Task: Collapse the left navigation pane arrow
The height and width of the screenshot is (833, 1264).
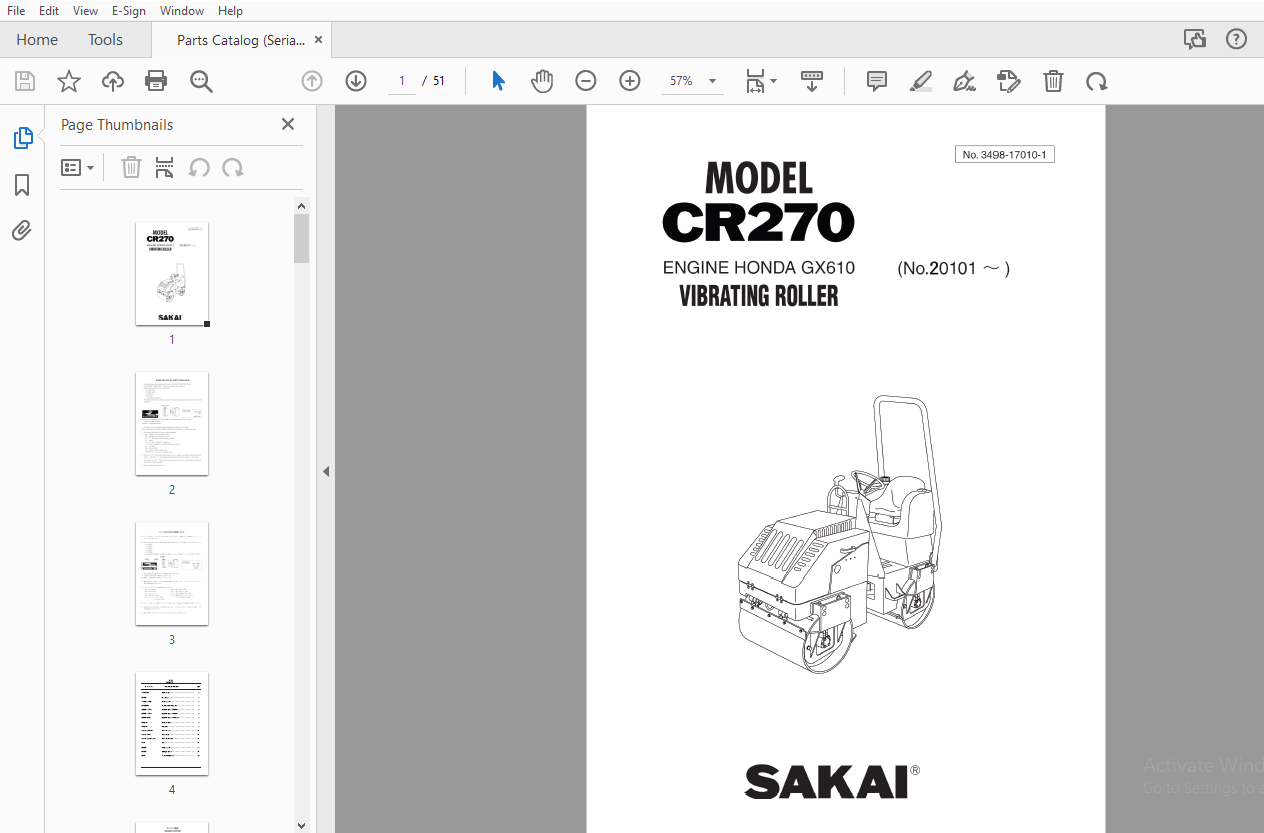Action: click(325, 471)
